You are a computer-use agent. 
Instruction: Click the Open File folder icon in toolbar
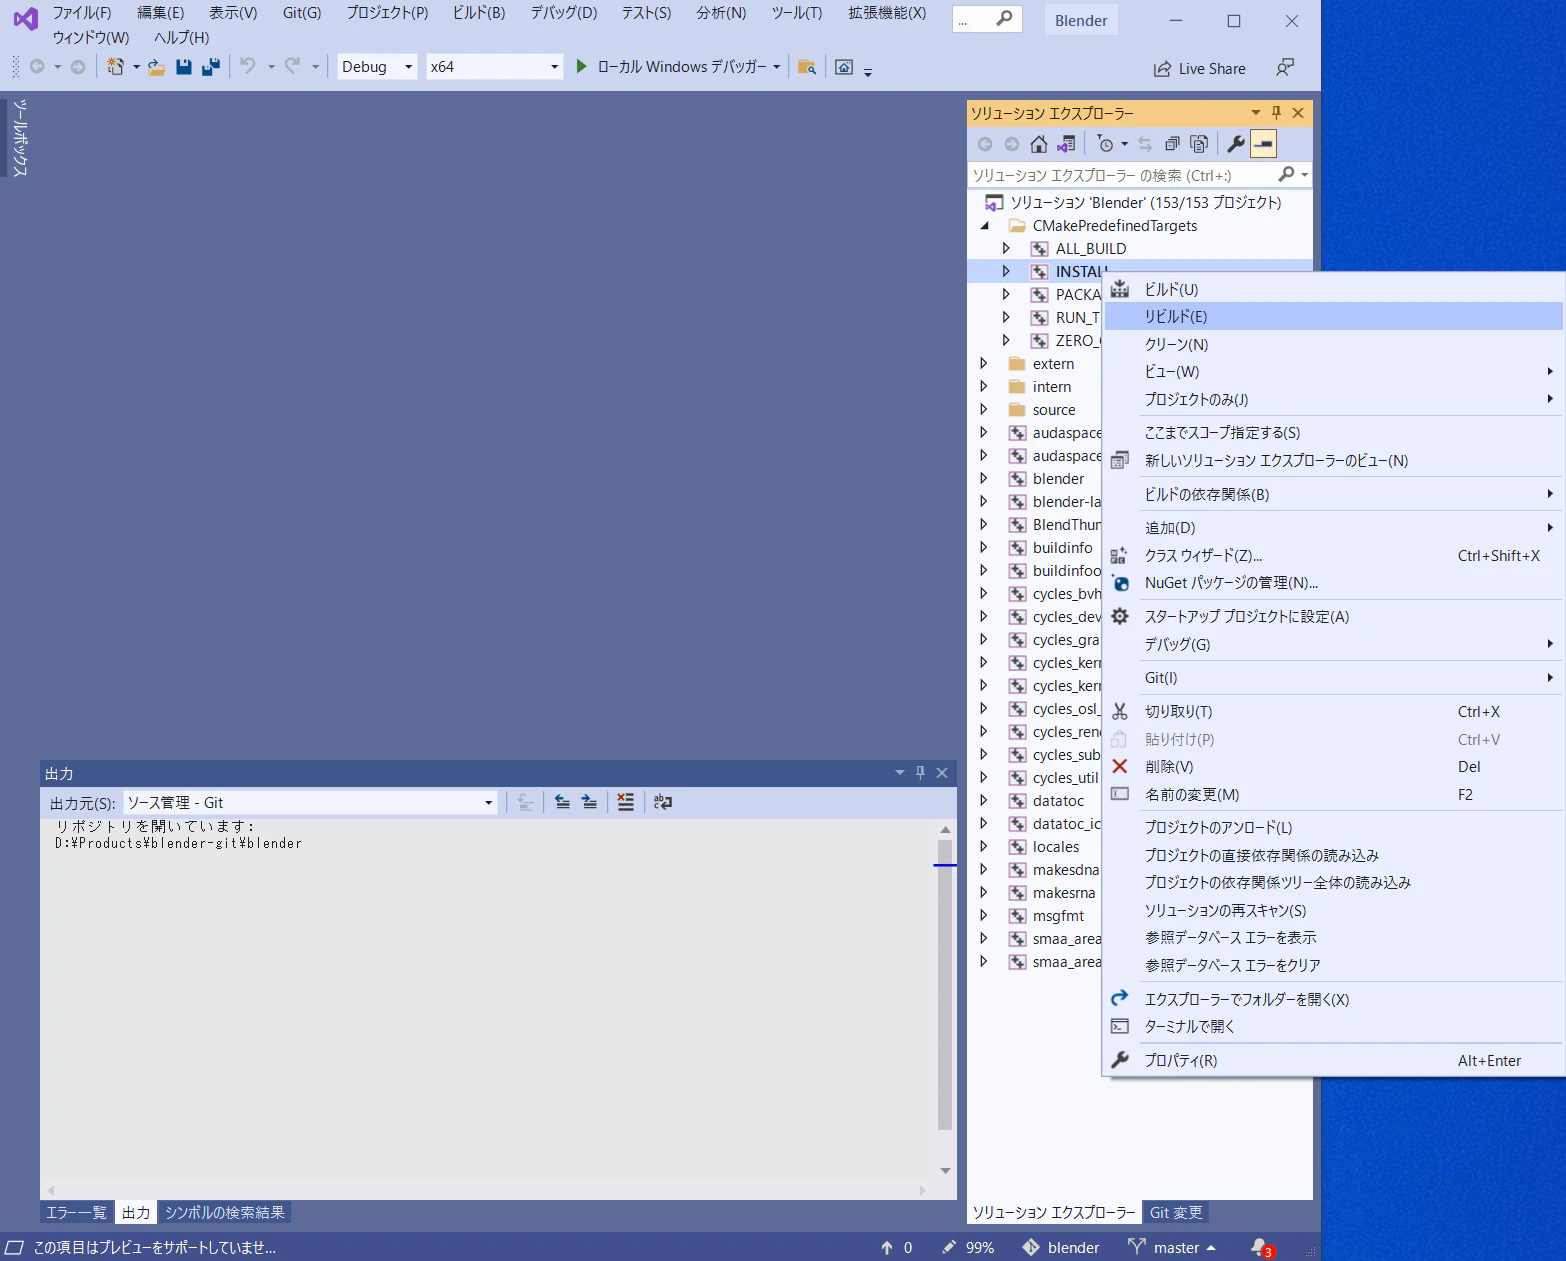(x=156, y=67)
